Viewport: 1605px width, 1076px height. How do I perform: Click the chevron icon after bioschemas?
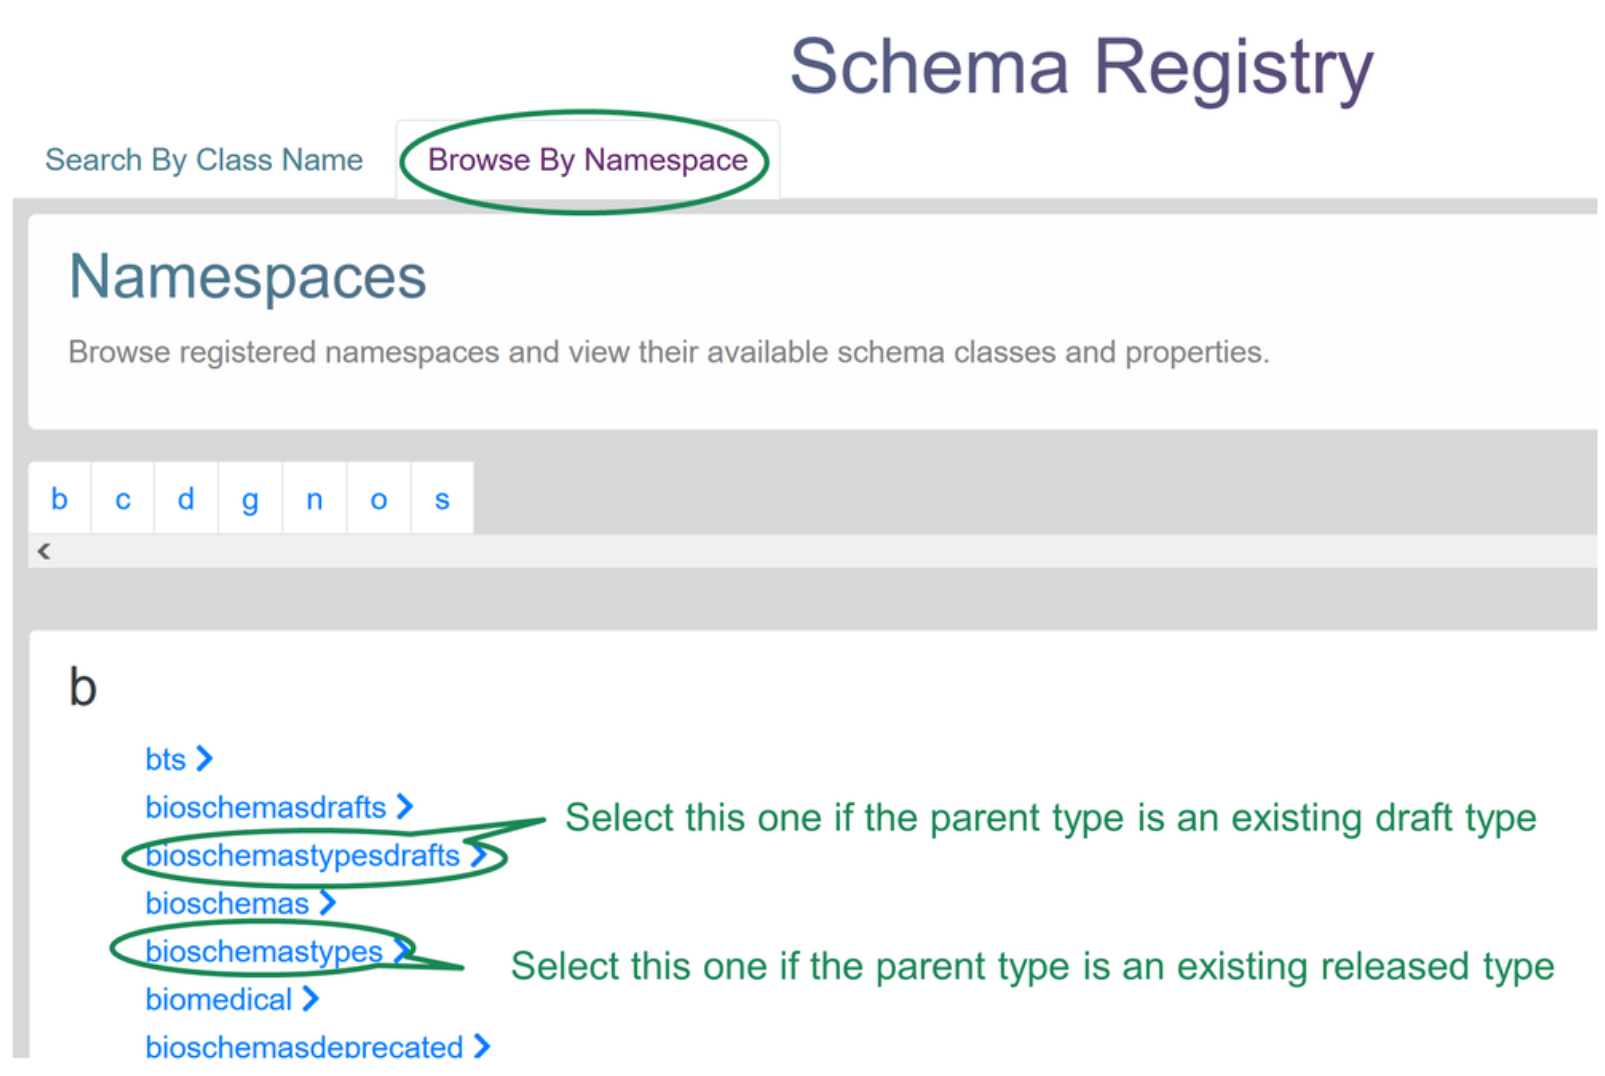pyautogui.click(x=328, y=903)
